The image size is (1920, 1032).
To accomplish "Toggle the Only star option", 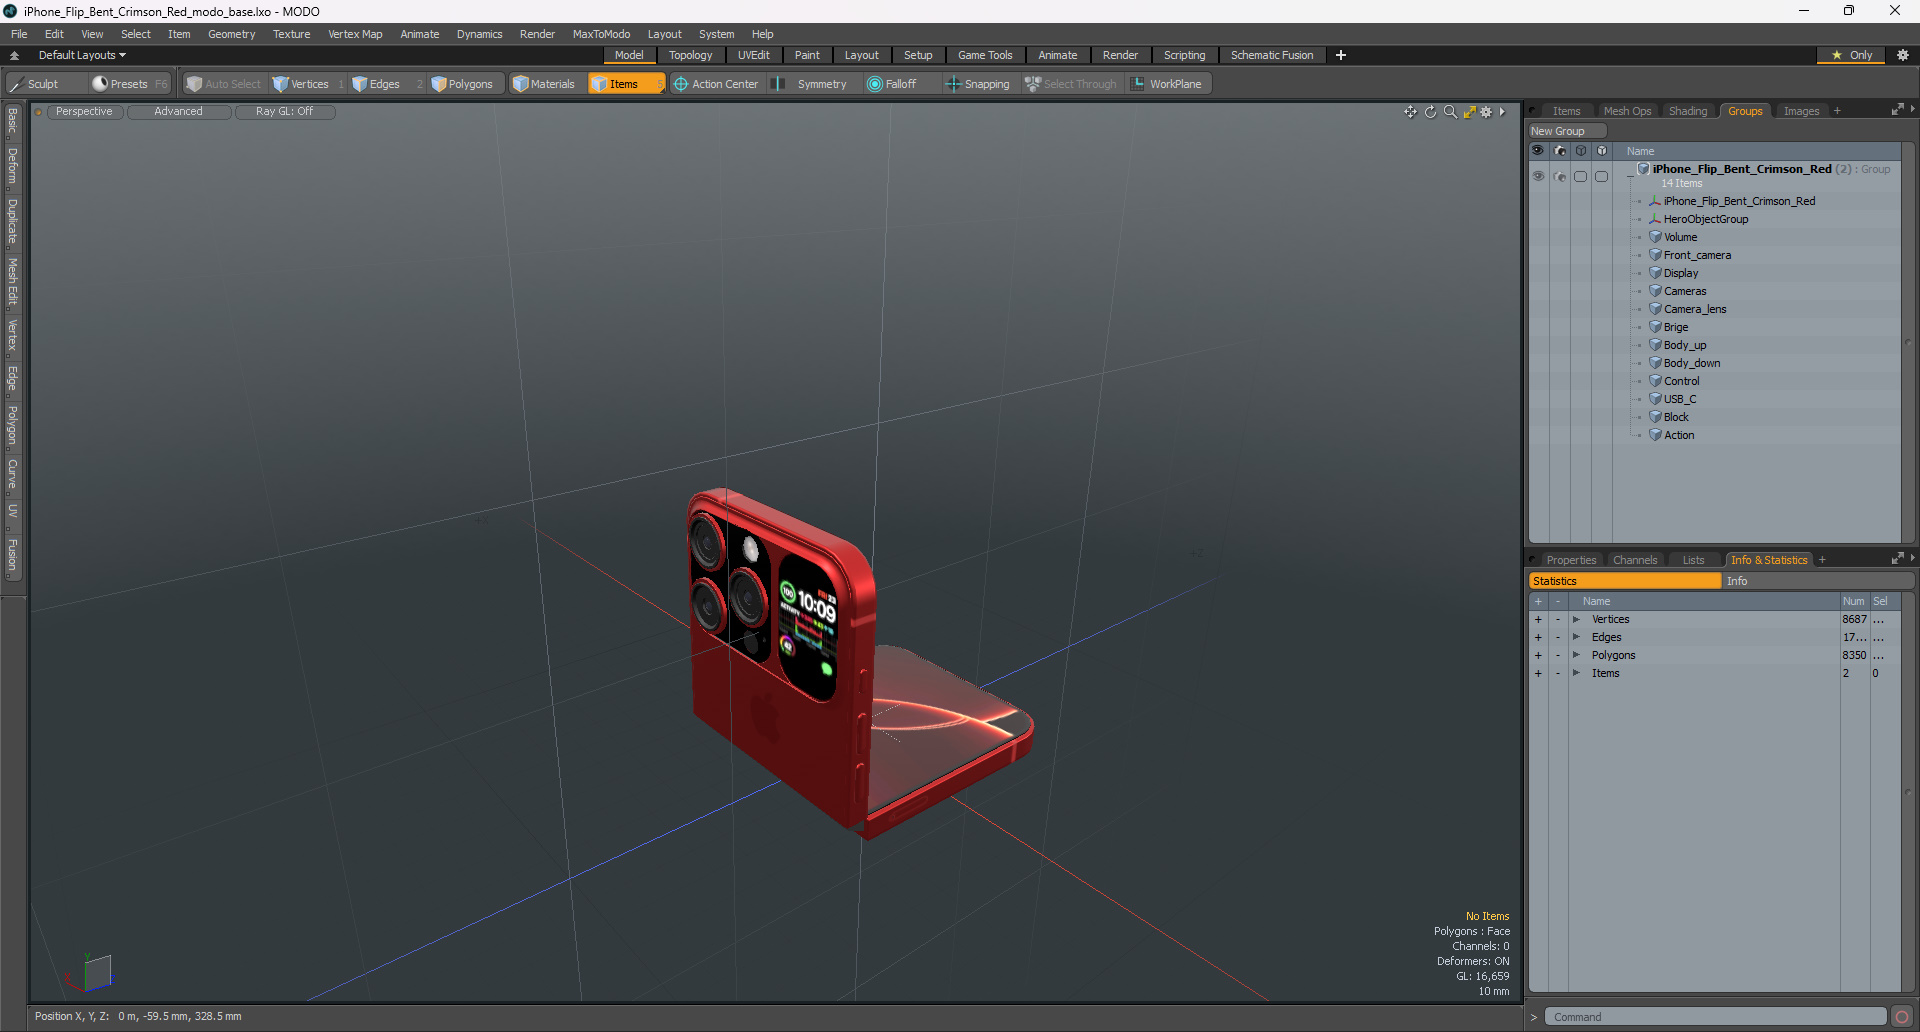I will pos(1852,55).
